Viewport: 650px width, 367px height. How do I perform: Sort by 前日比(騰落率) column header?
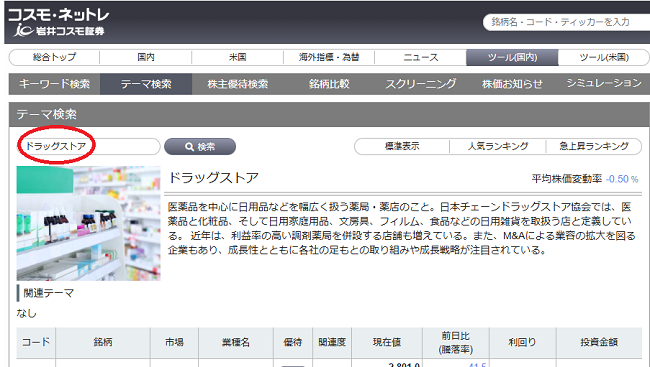(456, 343)
